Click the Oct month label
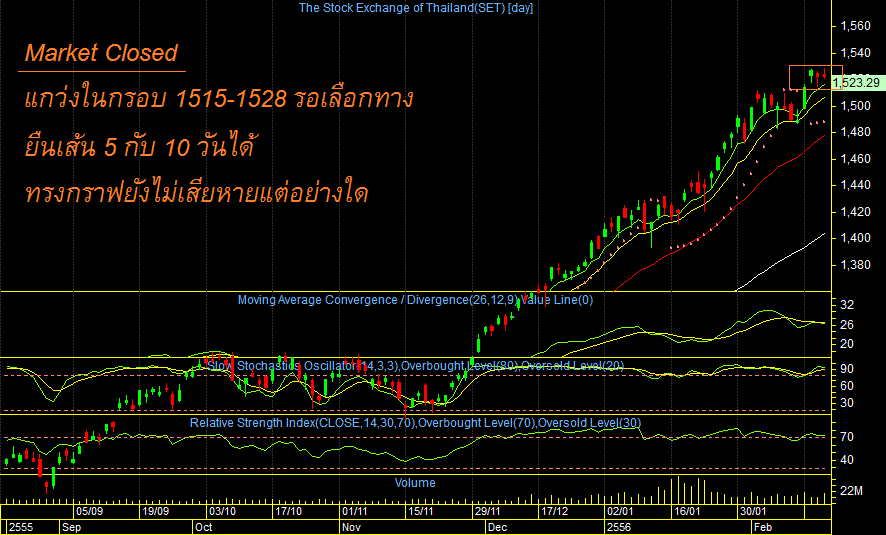Image resolution: width=886 pixels, height=535 pixels. click(x=203, y=527)
